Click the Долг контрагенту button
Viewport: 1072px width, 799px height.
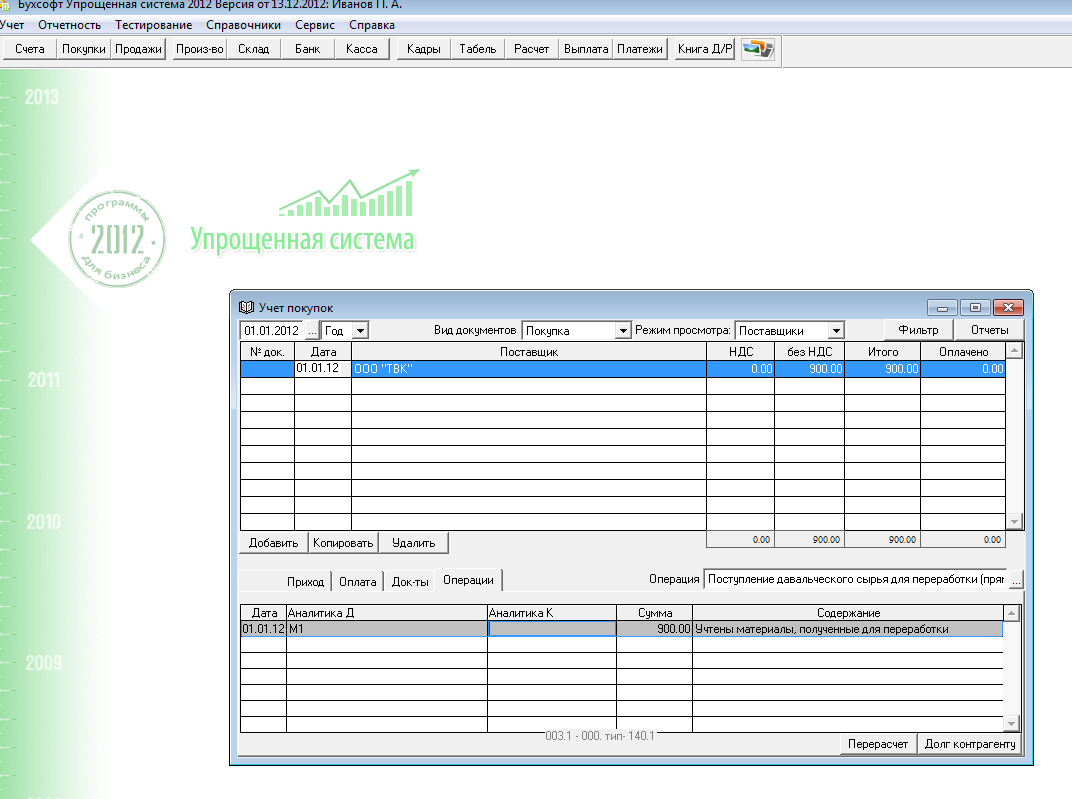click(x=969, y=744)
